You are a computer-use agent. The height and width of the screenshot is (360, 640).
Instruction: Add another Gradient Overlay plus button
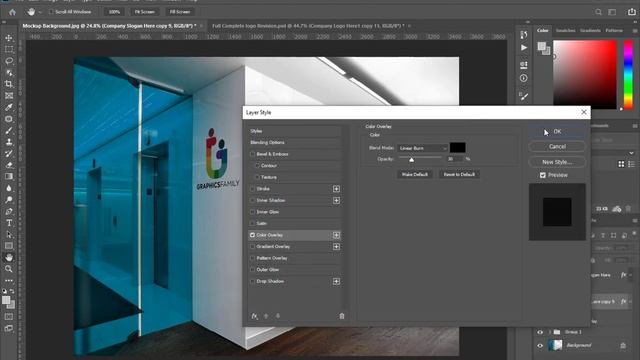[336, 247]
